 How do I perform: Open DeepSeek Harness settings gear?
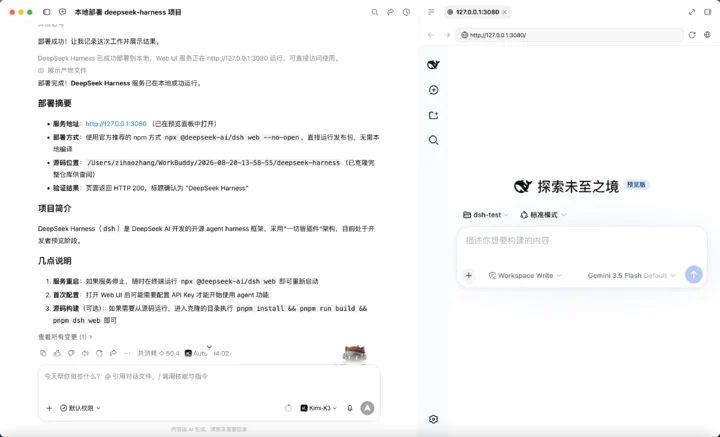tap(433, 419)
